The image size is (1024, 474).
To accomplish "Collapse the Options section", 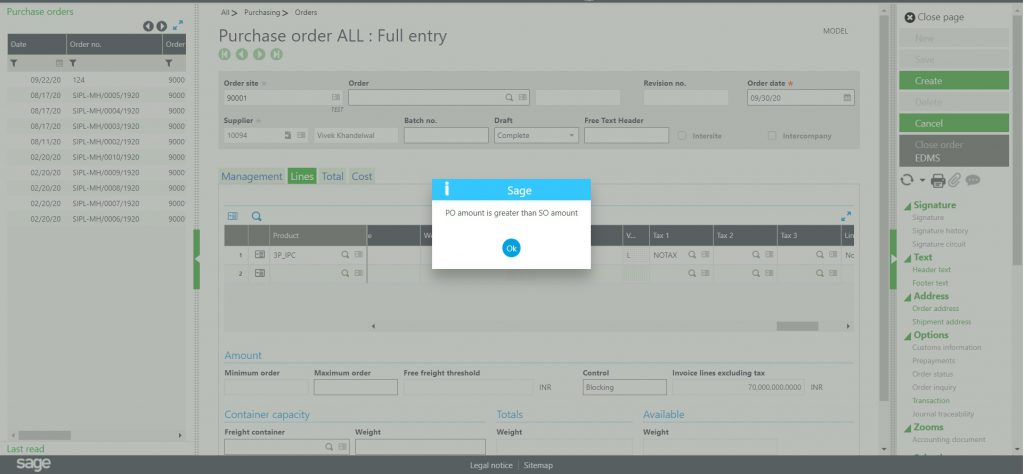I will click(x=908, y=336).
